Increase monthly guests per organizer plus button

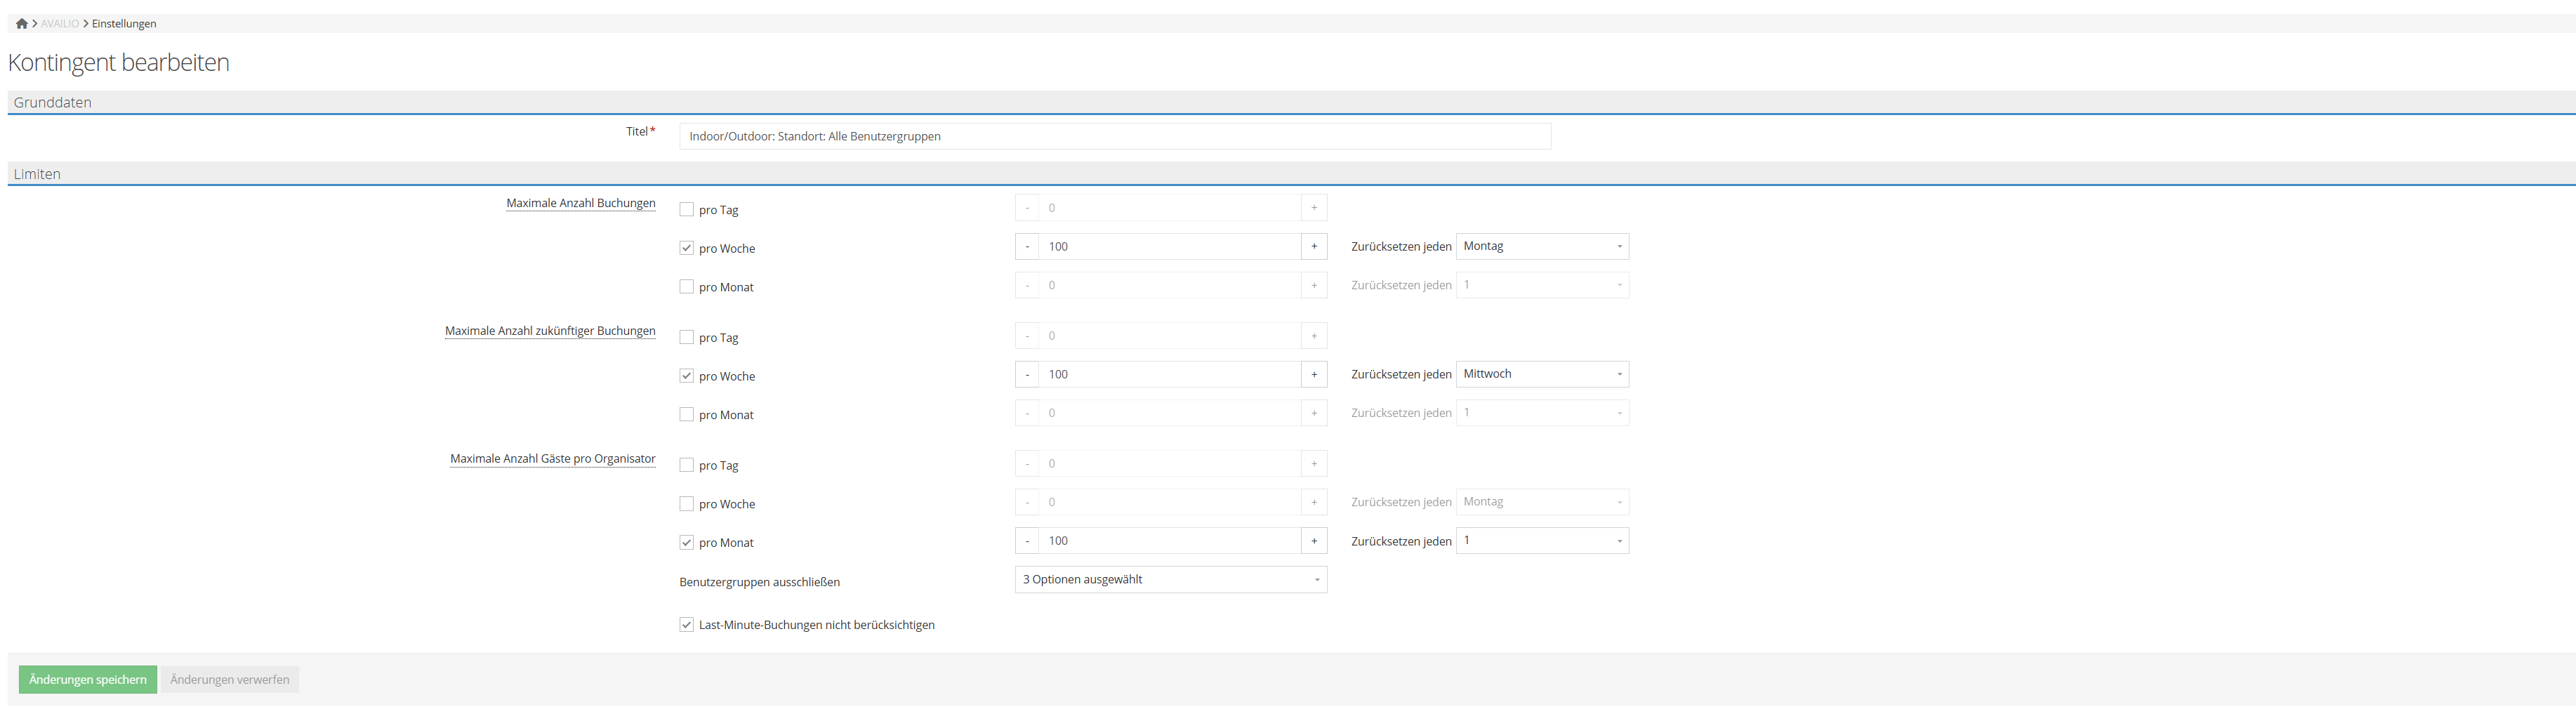pos(1313,541)
